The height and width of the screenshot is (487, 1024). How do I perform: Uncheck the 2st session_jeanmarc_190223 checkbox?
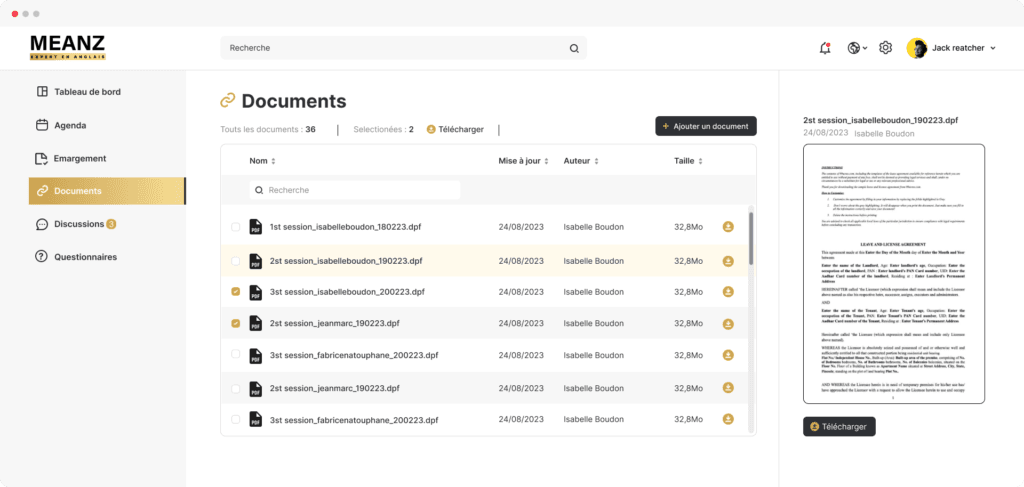pyautogui.click(x=235, y=324)
